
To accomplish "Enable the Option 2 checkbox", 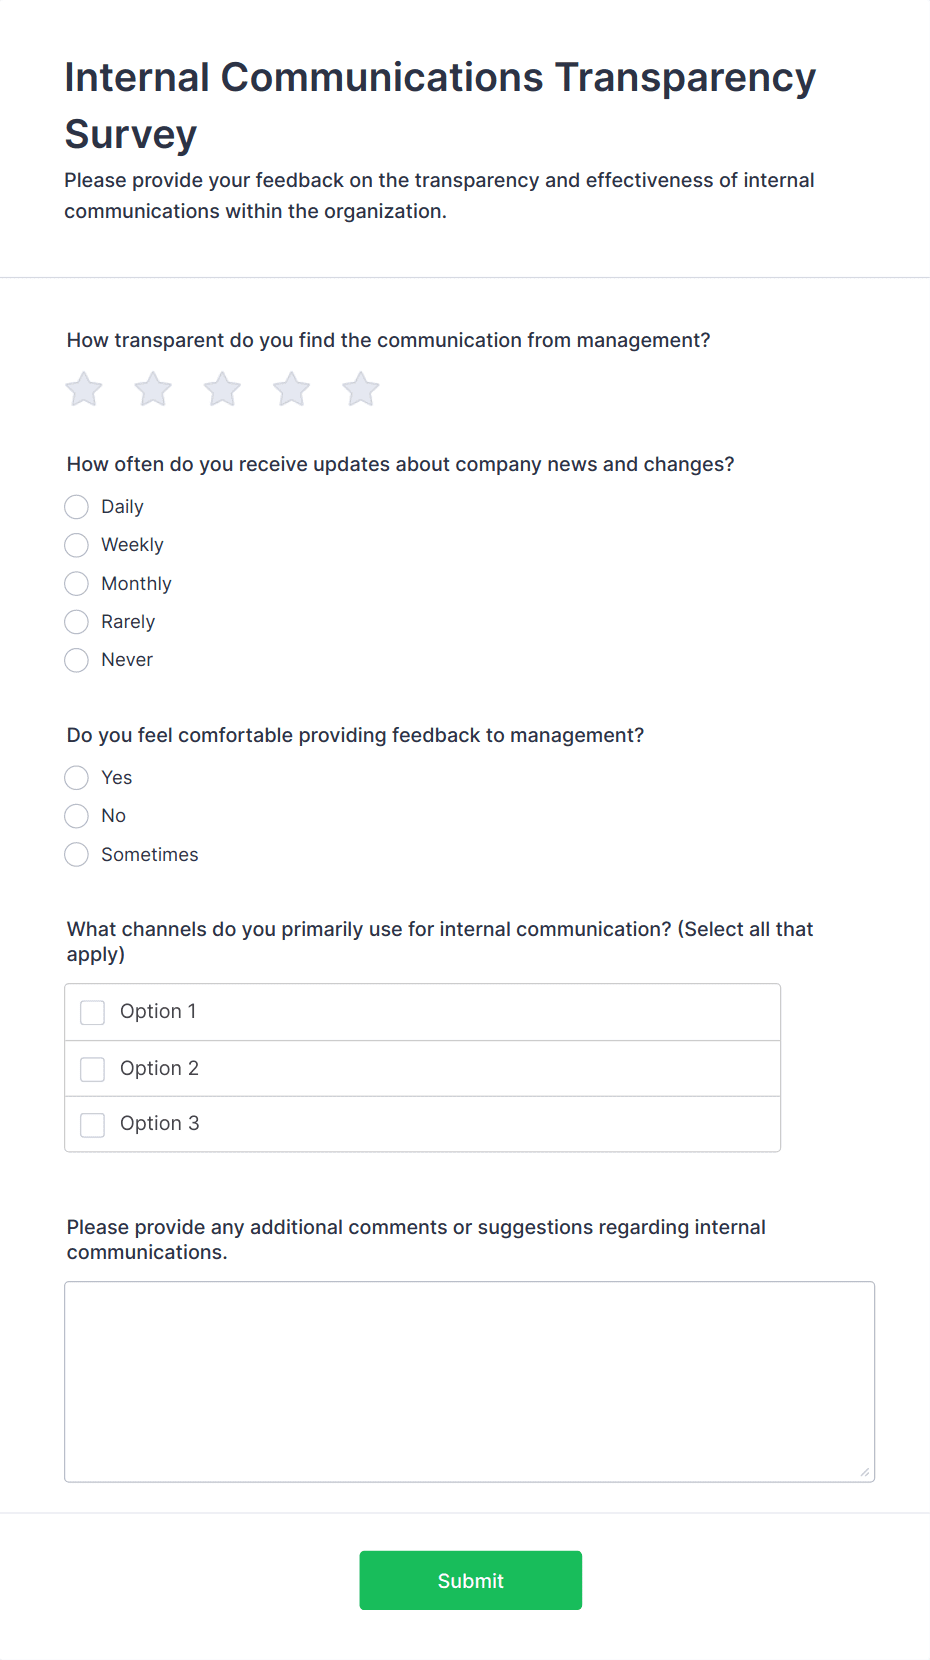I will [92, 1068].
